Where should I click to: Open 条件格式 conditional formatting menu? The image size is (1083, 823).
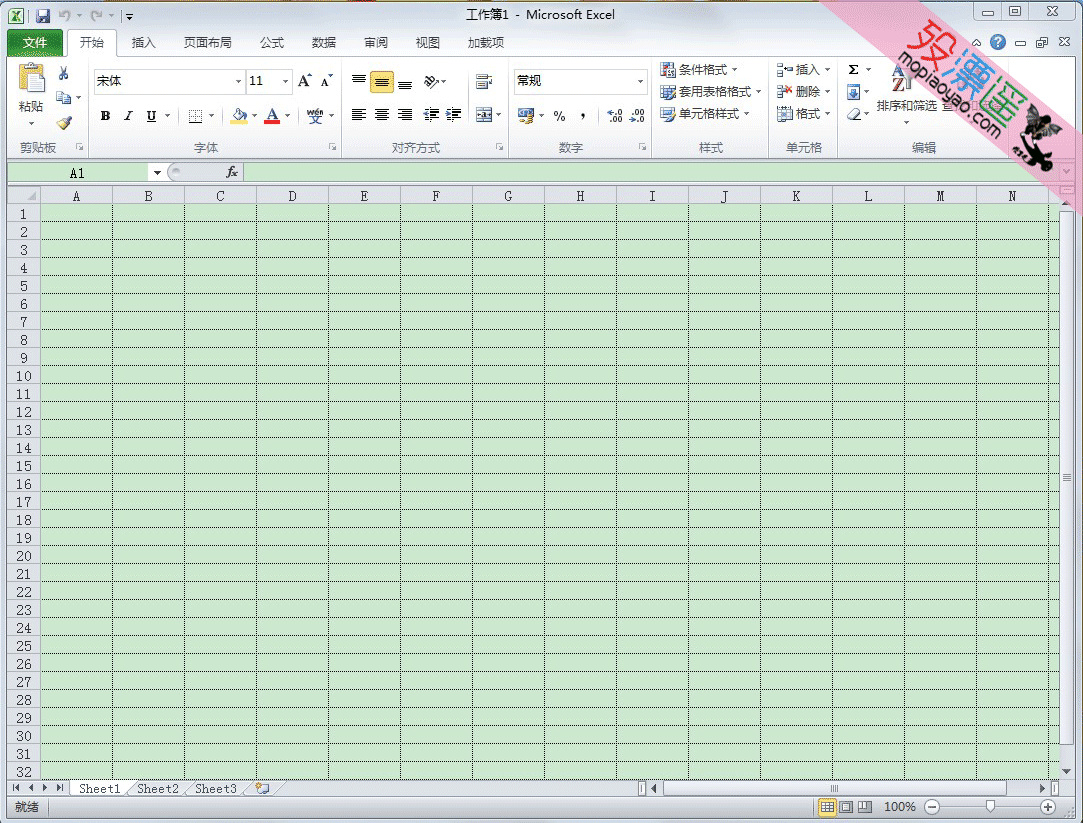[x=699, y=70]
